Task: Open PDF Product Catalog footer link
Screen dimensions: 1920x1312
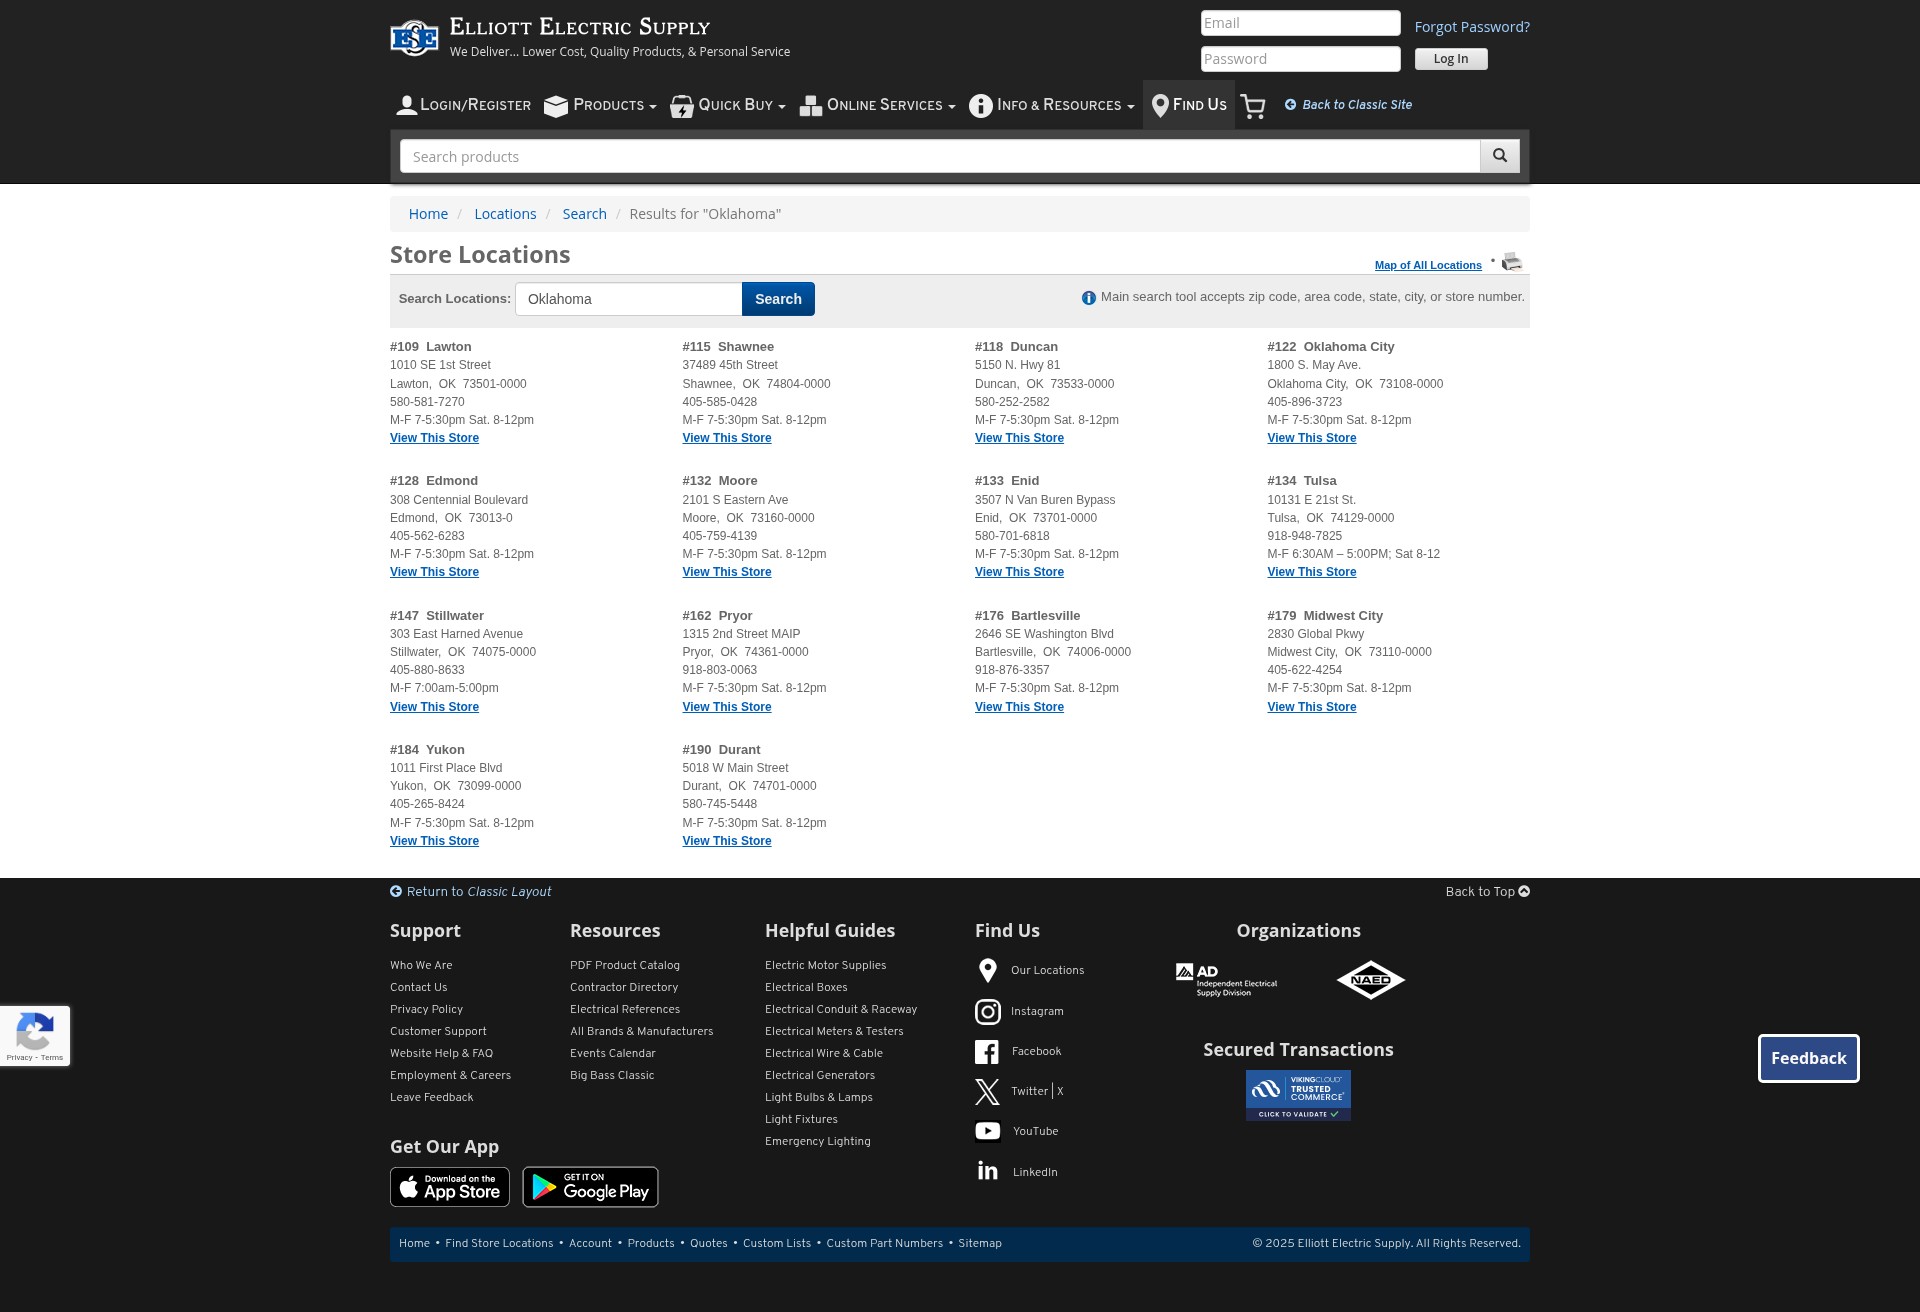Action: [625, 965]
